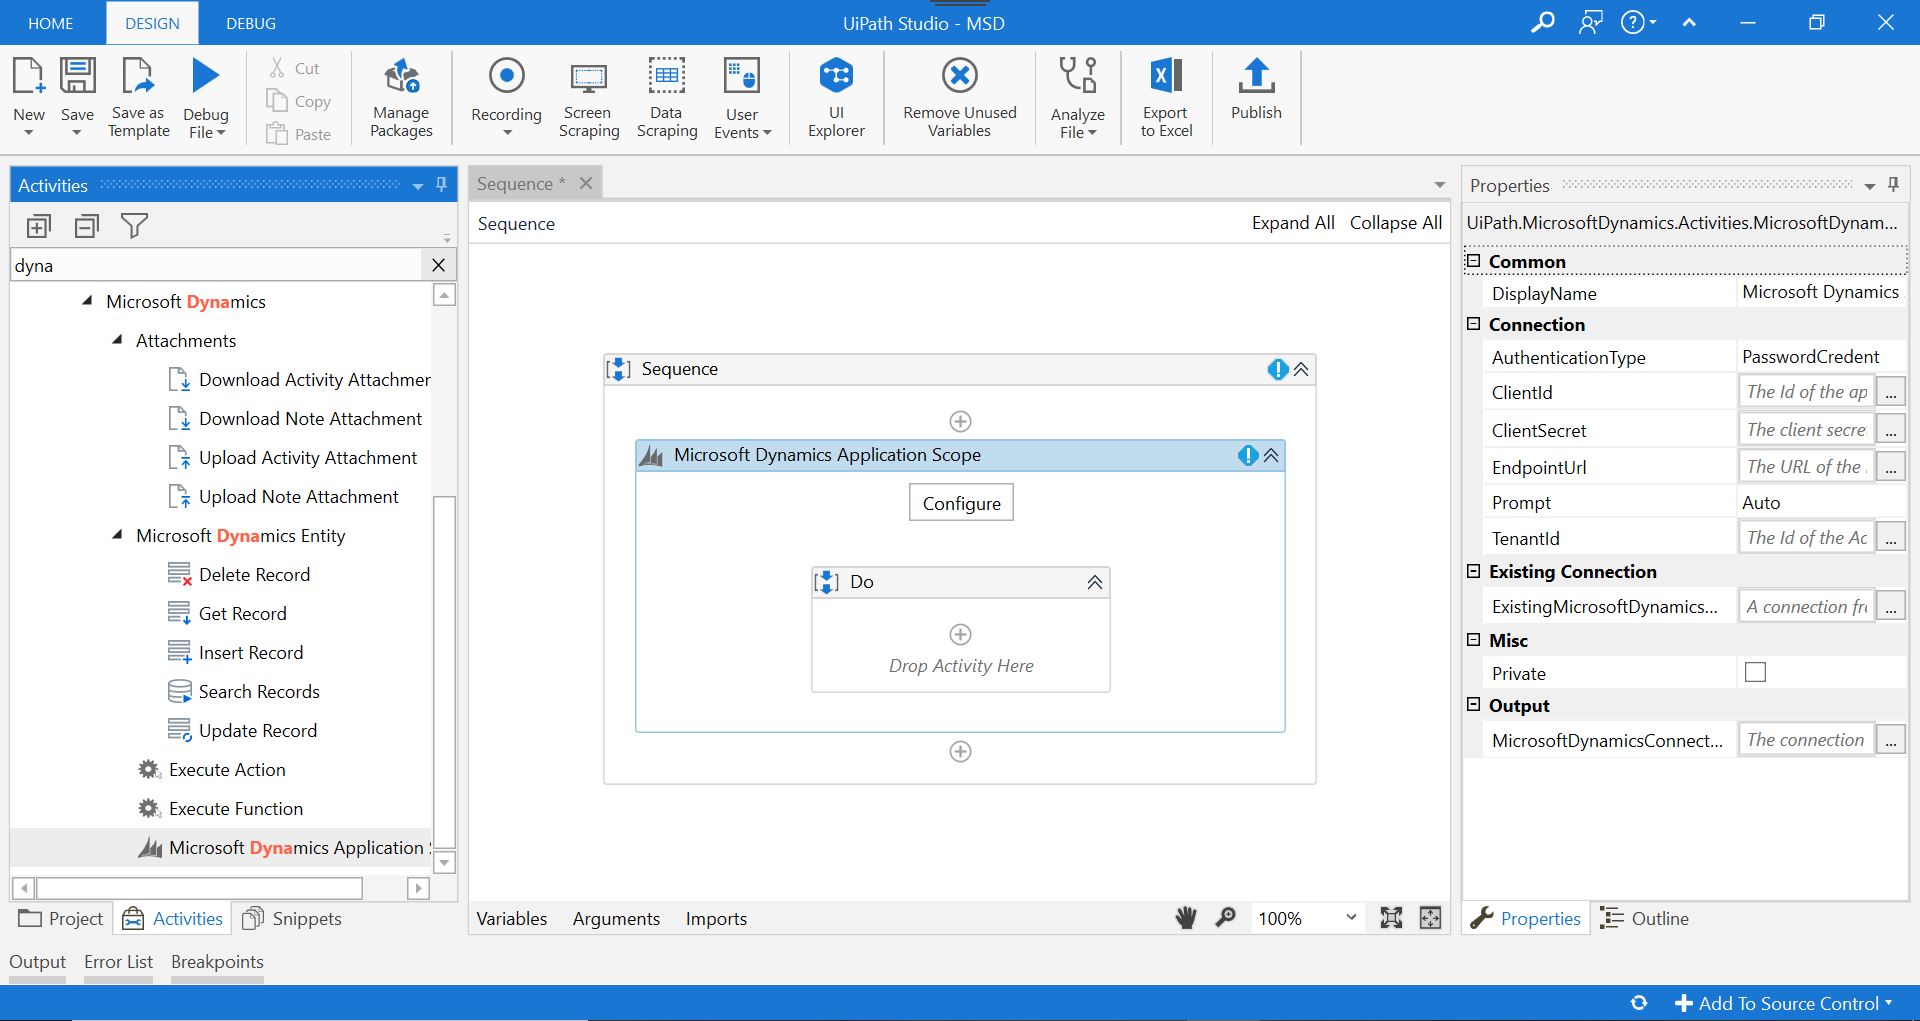The height and width of the screenshot is (1021, 1920).
Task: Click the zoom magnifier in designer footer
Action: click(x=1225, y=918)
